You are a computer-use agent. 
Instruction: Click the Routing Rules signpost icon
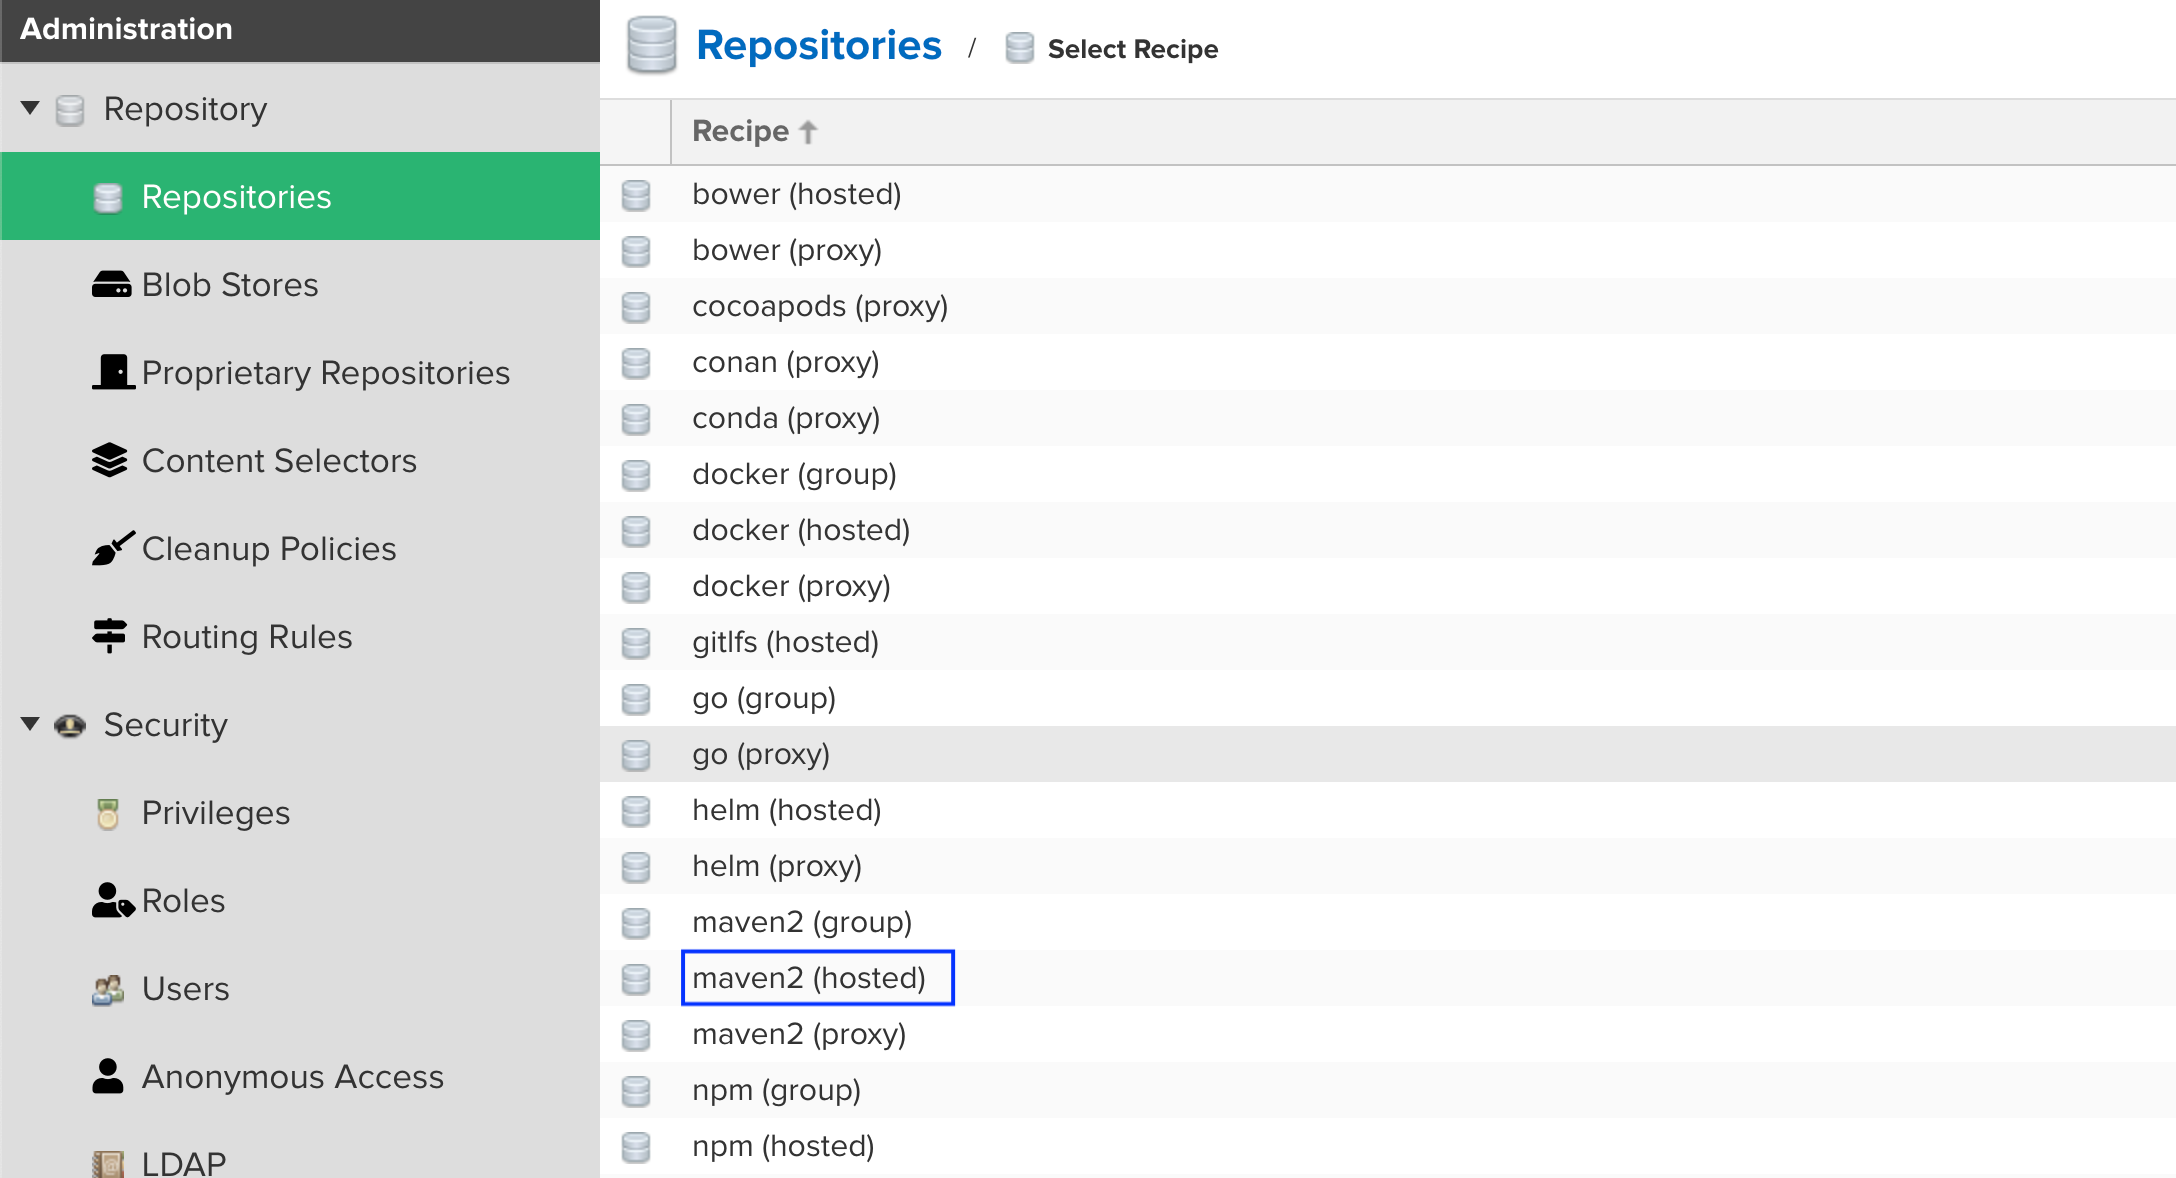[110, 636]
